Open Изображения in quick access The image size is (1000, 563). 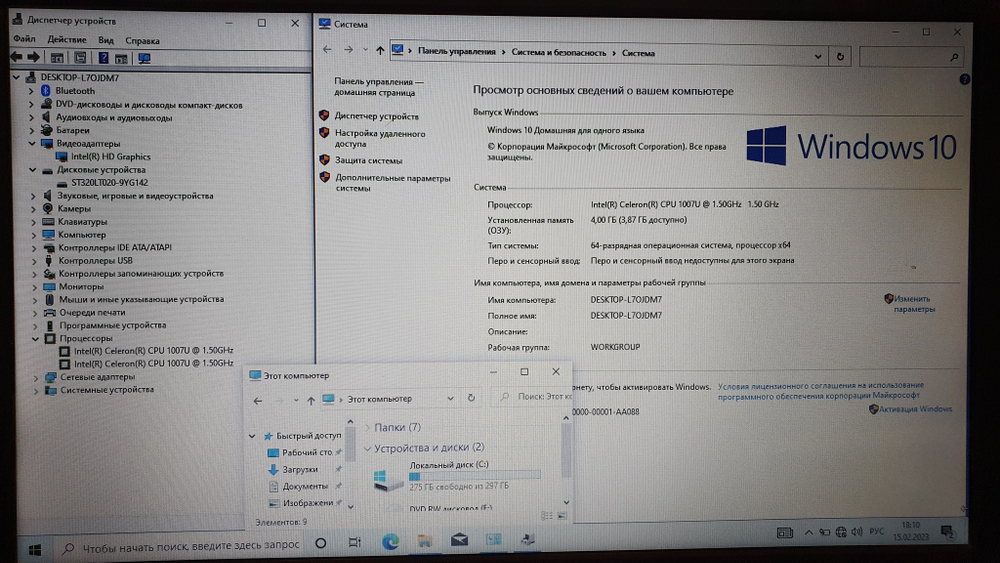(308, 503)
